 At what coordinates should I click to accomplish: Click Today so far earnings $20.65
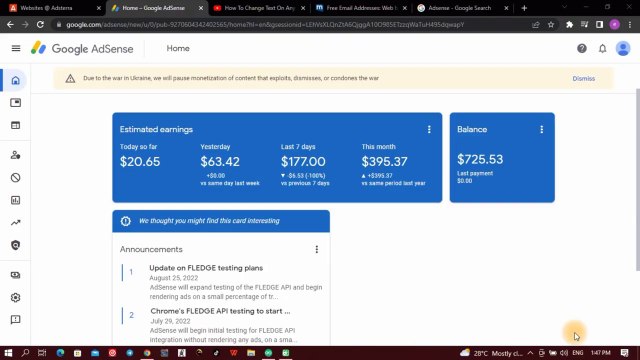click(140, 162)
